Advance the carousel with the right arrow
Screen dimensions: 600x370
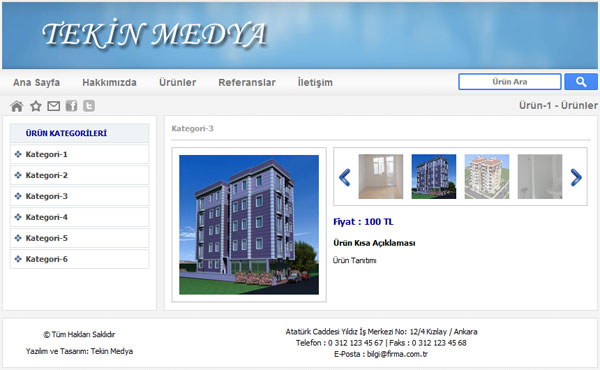click(x=576, y=177)
